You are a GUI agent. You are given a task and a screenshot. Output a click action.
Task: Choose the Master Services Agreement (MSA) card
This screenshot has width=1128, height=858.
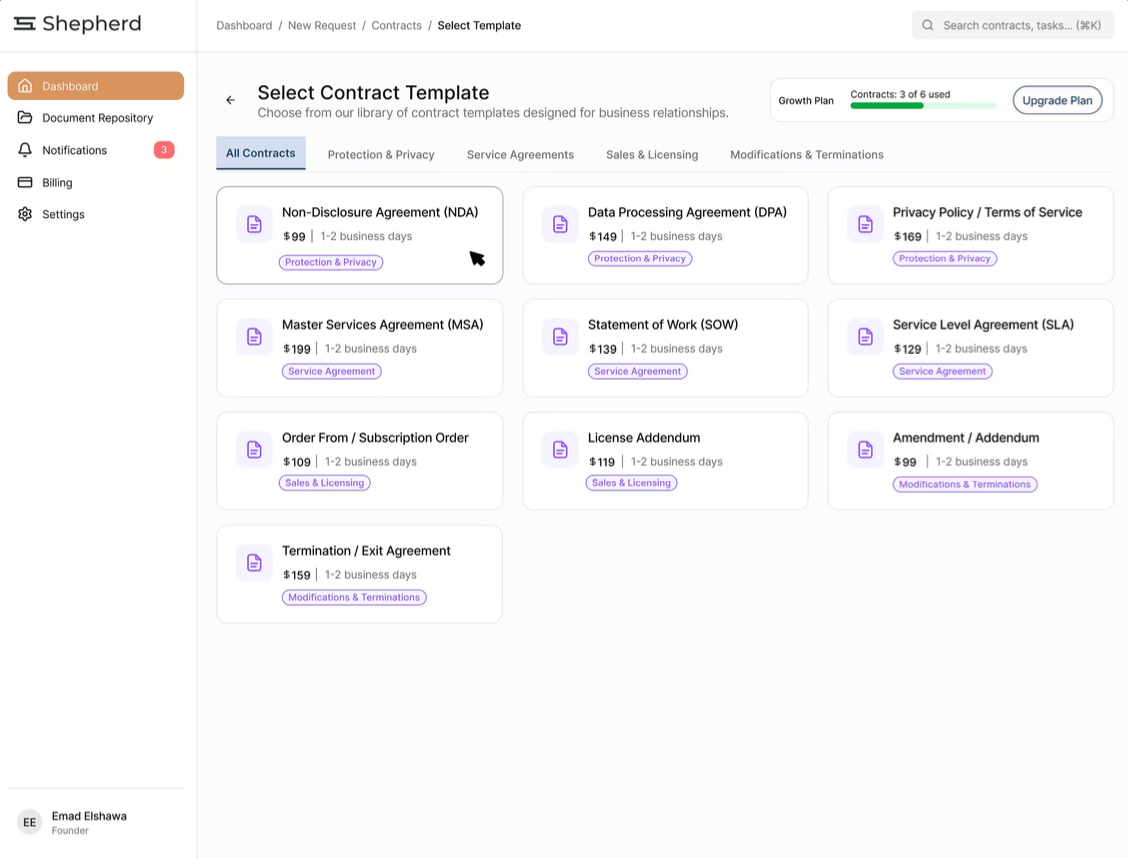pos(360,348)
